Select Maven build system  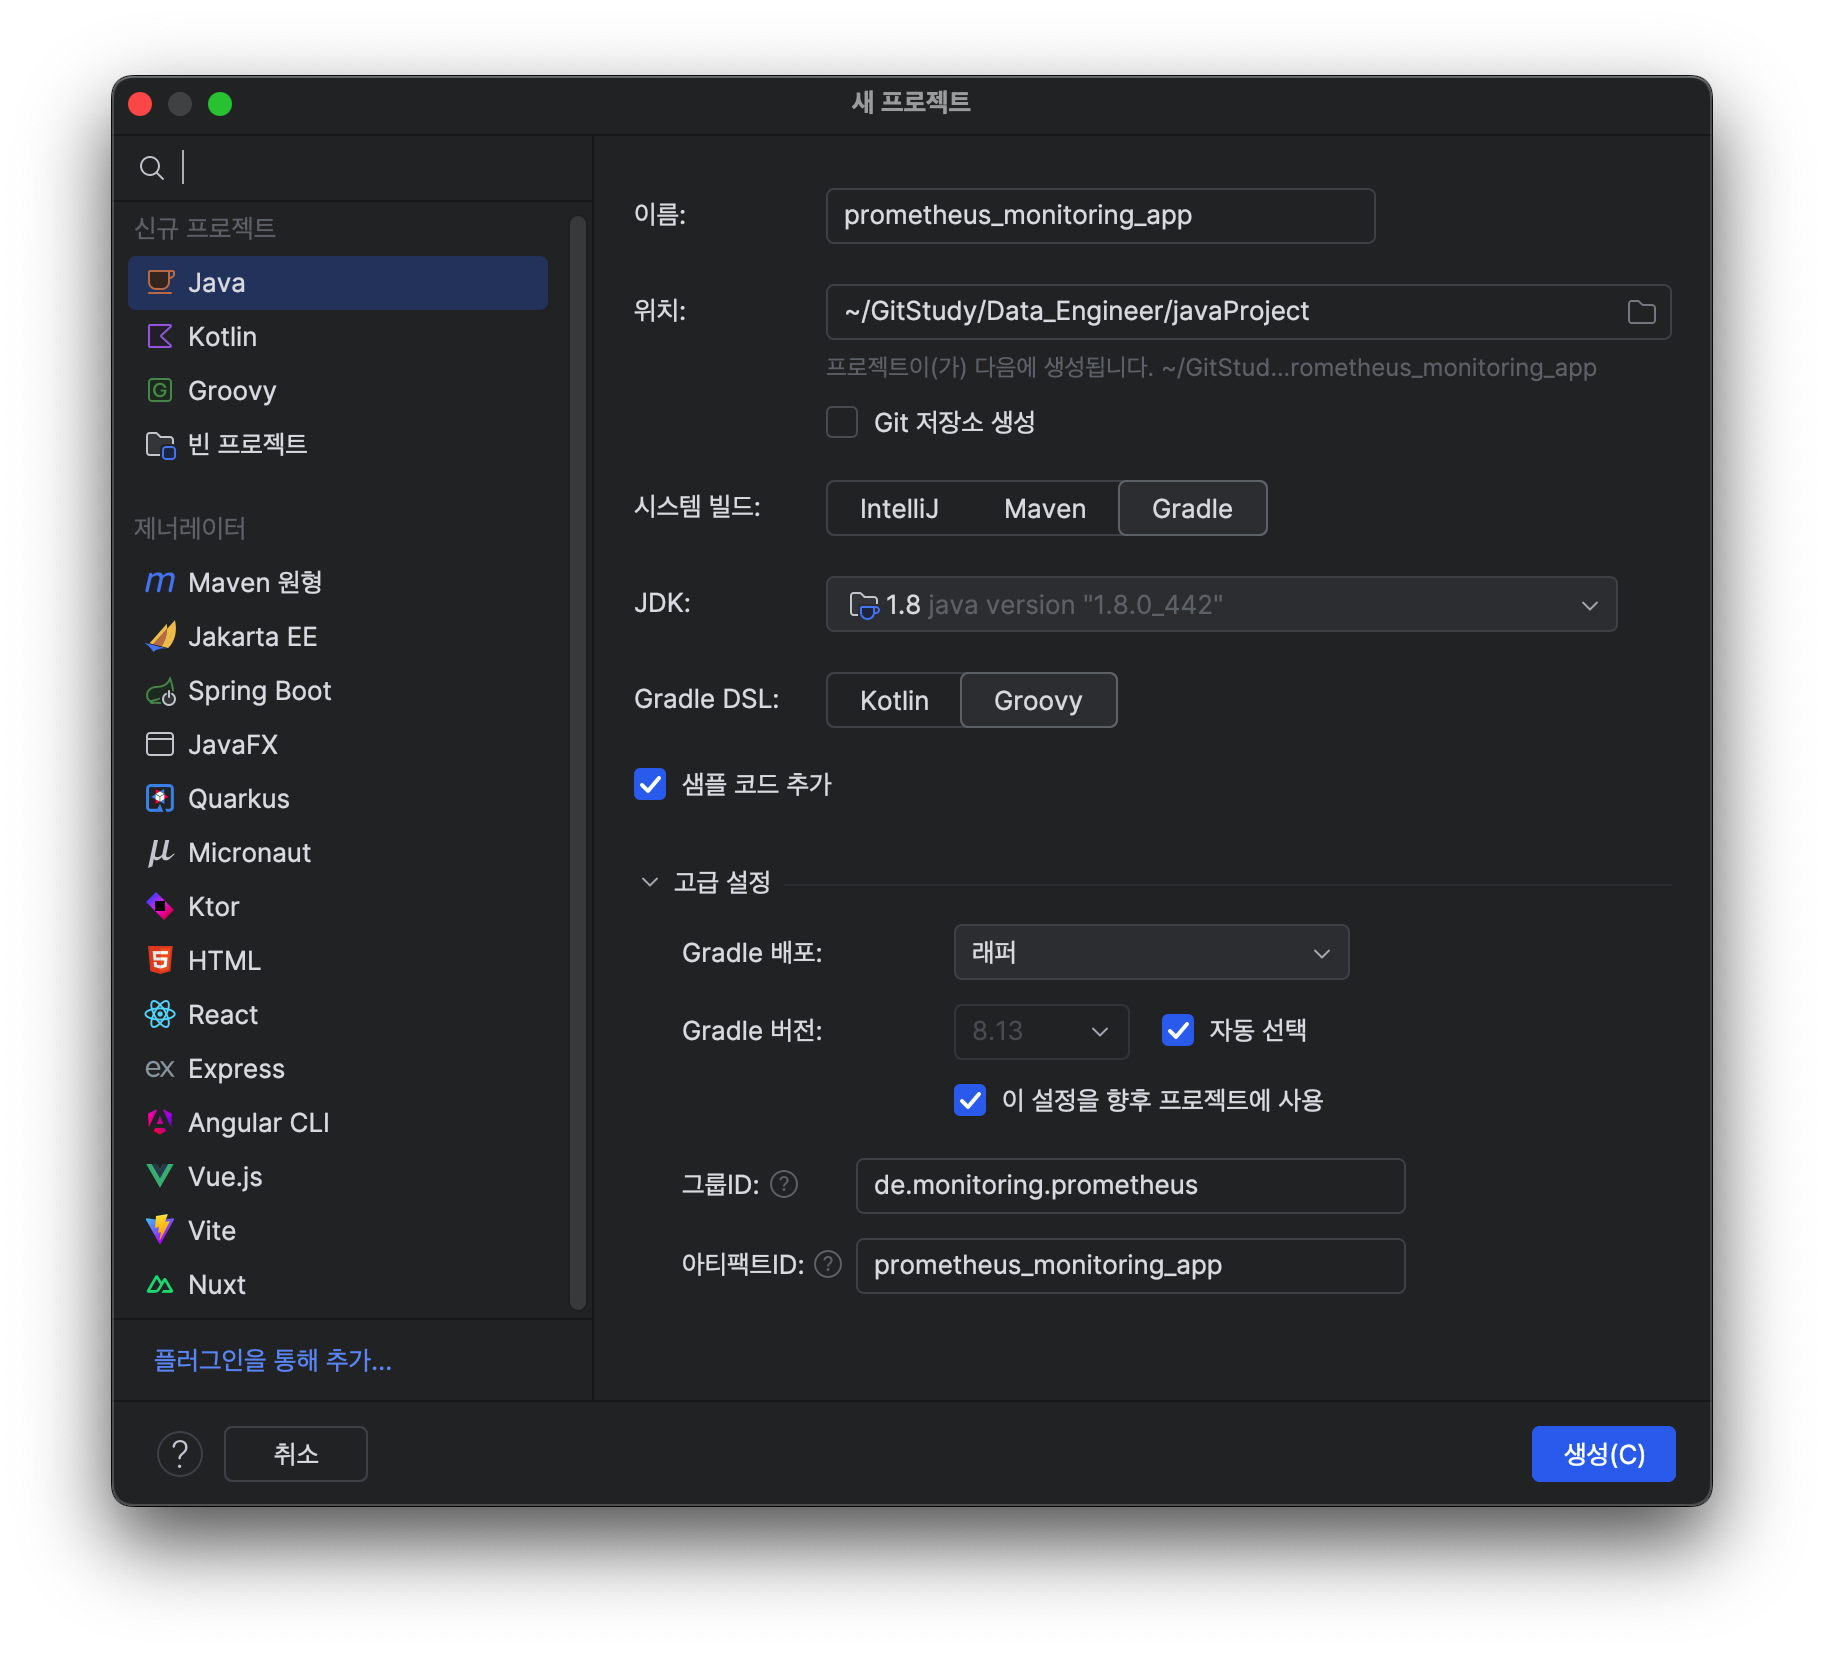tap(1045, 508)
